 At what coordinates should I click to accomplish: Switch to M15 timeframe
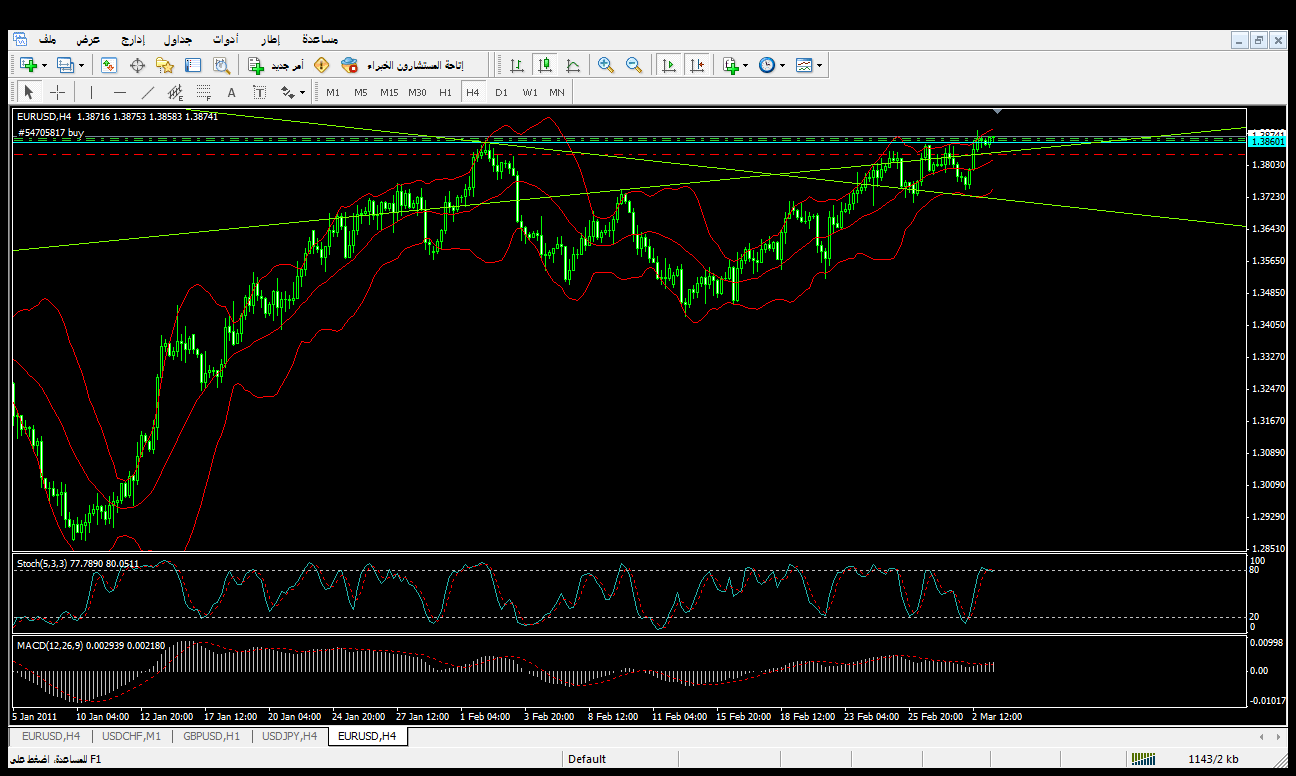click(x=389, y=92)
